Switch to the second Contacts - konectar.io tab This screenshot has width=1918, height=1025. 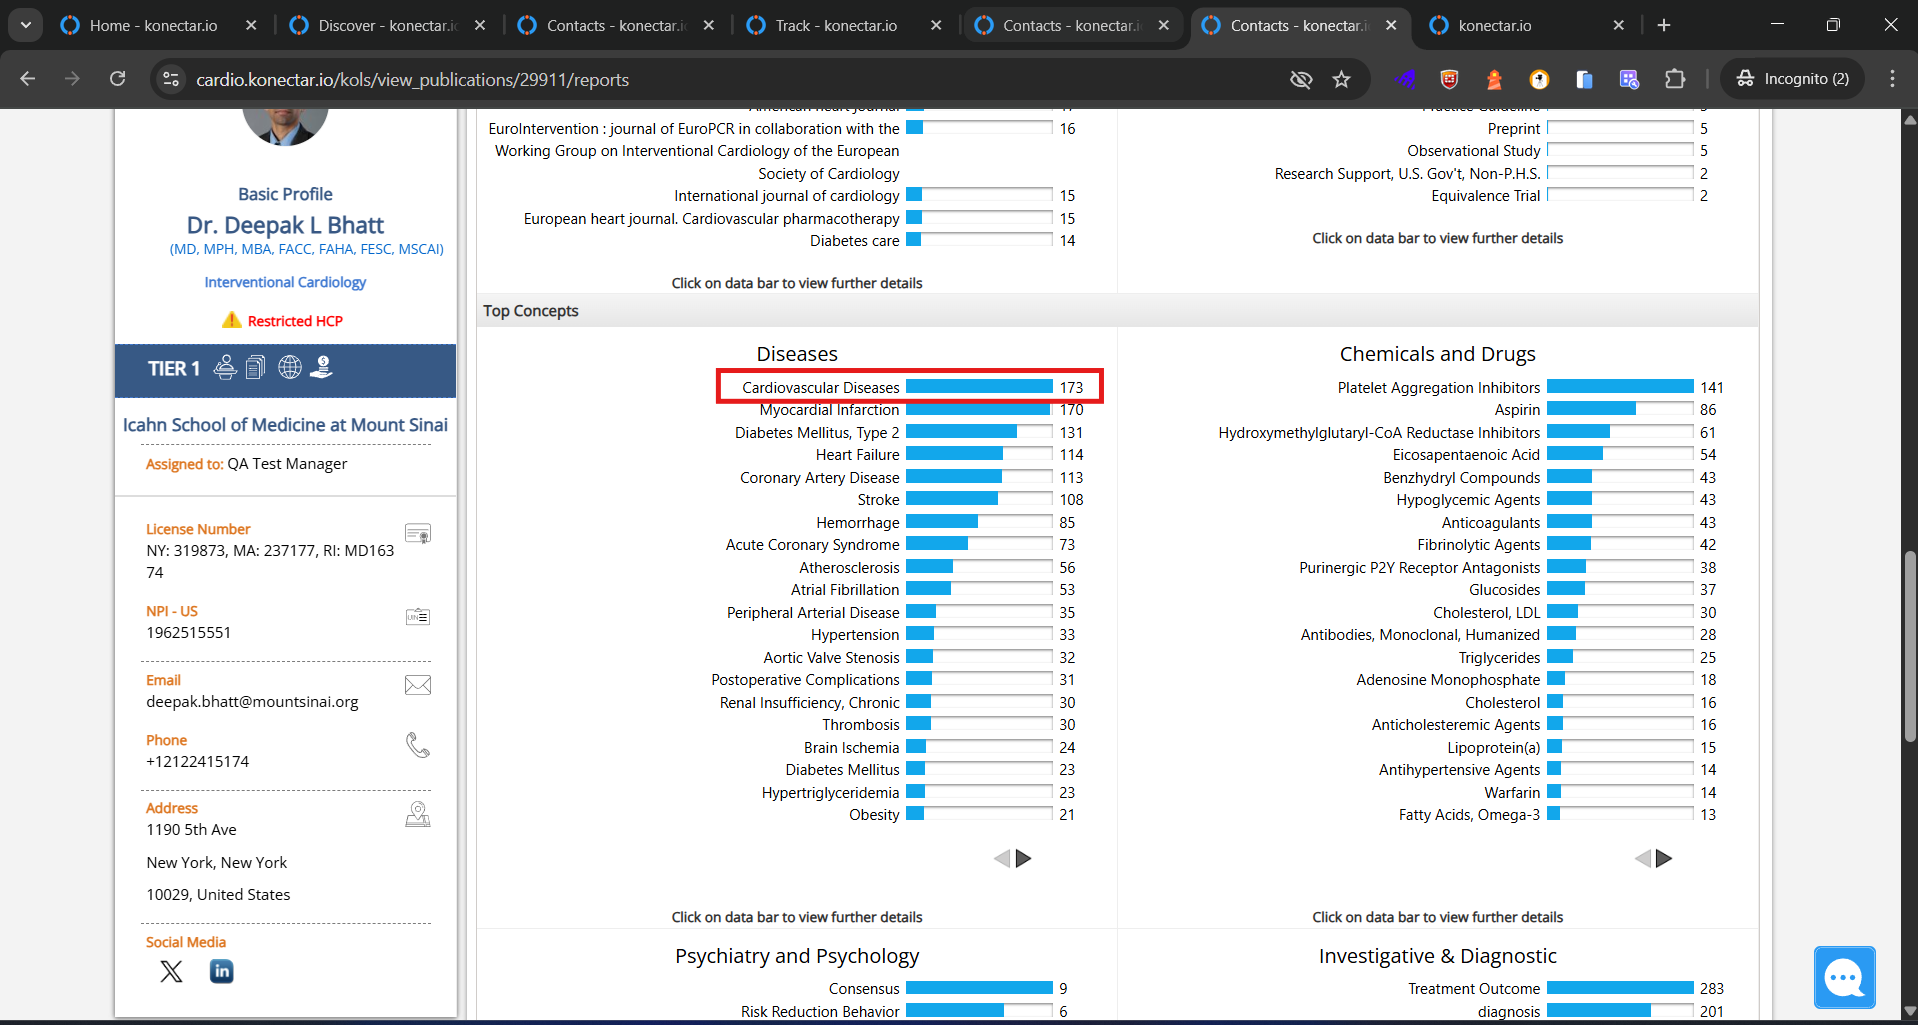pyautogui.click(x=1071, y=25)
